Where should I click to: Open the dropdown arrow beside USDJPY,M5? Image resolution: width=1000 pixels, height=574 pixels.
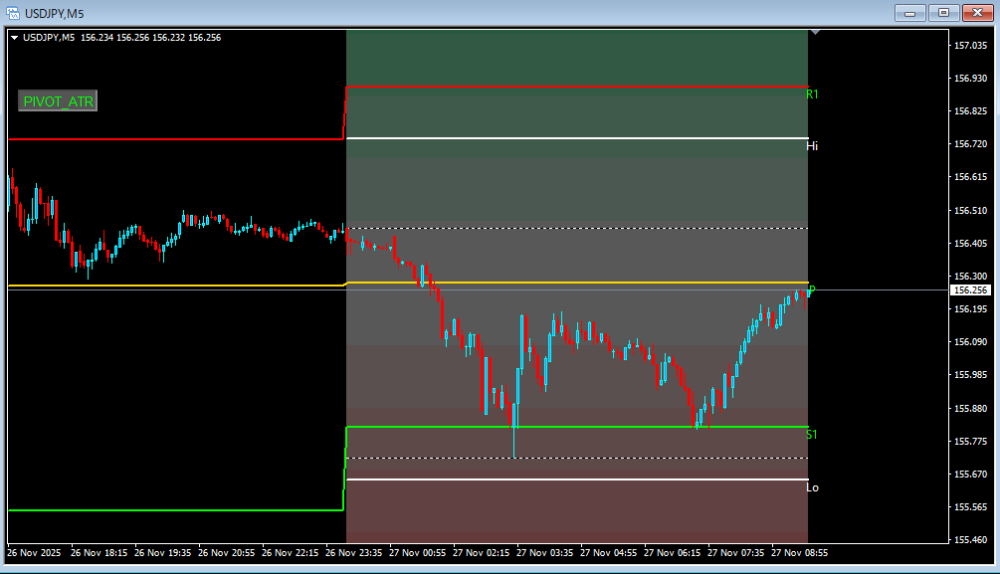click(14, 38)
